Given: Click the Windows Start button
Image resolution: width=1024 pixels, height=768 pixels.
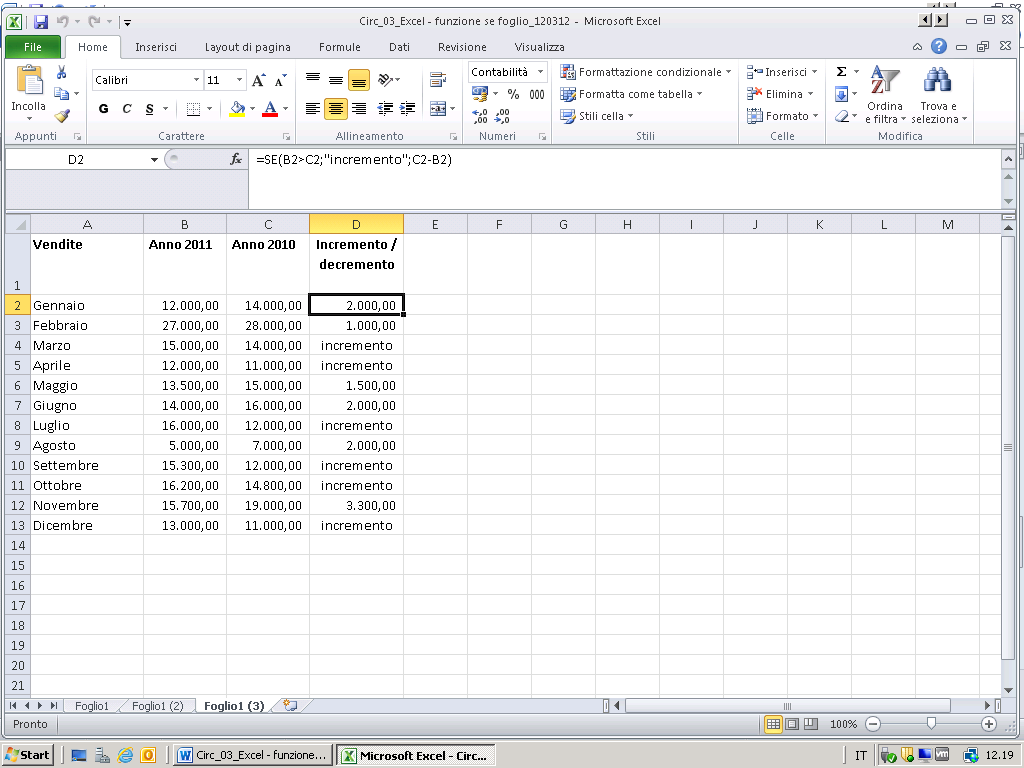Looking at the screenshot, I should tap(28, 755).
